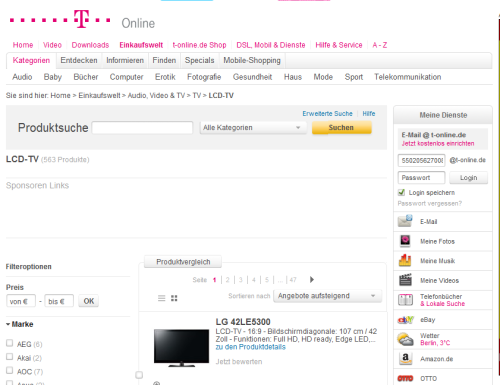Screen dimensions: 500x385
Task: Open the Home menu item
Action: [x=23, y=45]
